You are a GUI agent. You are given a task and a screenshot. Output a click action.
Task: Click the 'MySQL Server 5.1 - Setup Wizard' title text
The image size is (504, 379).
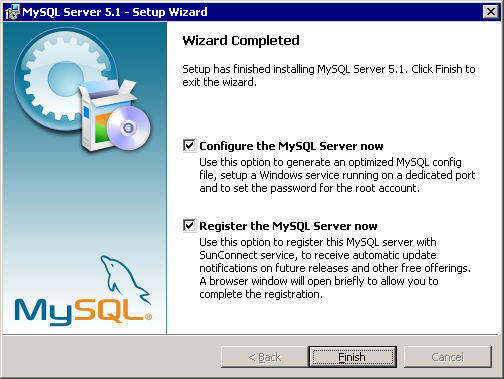[x=115, y=12]
